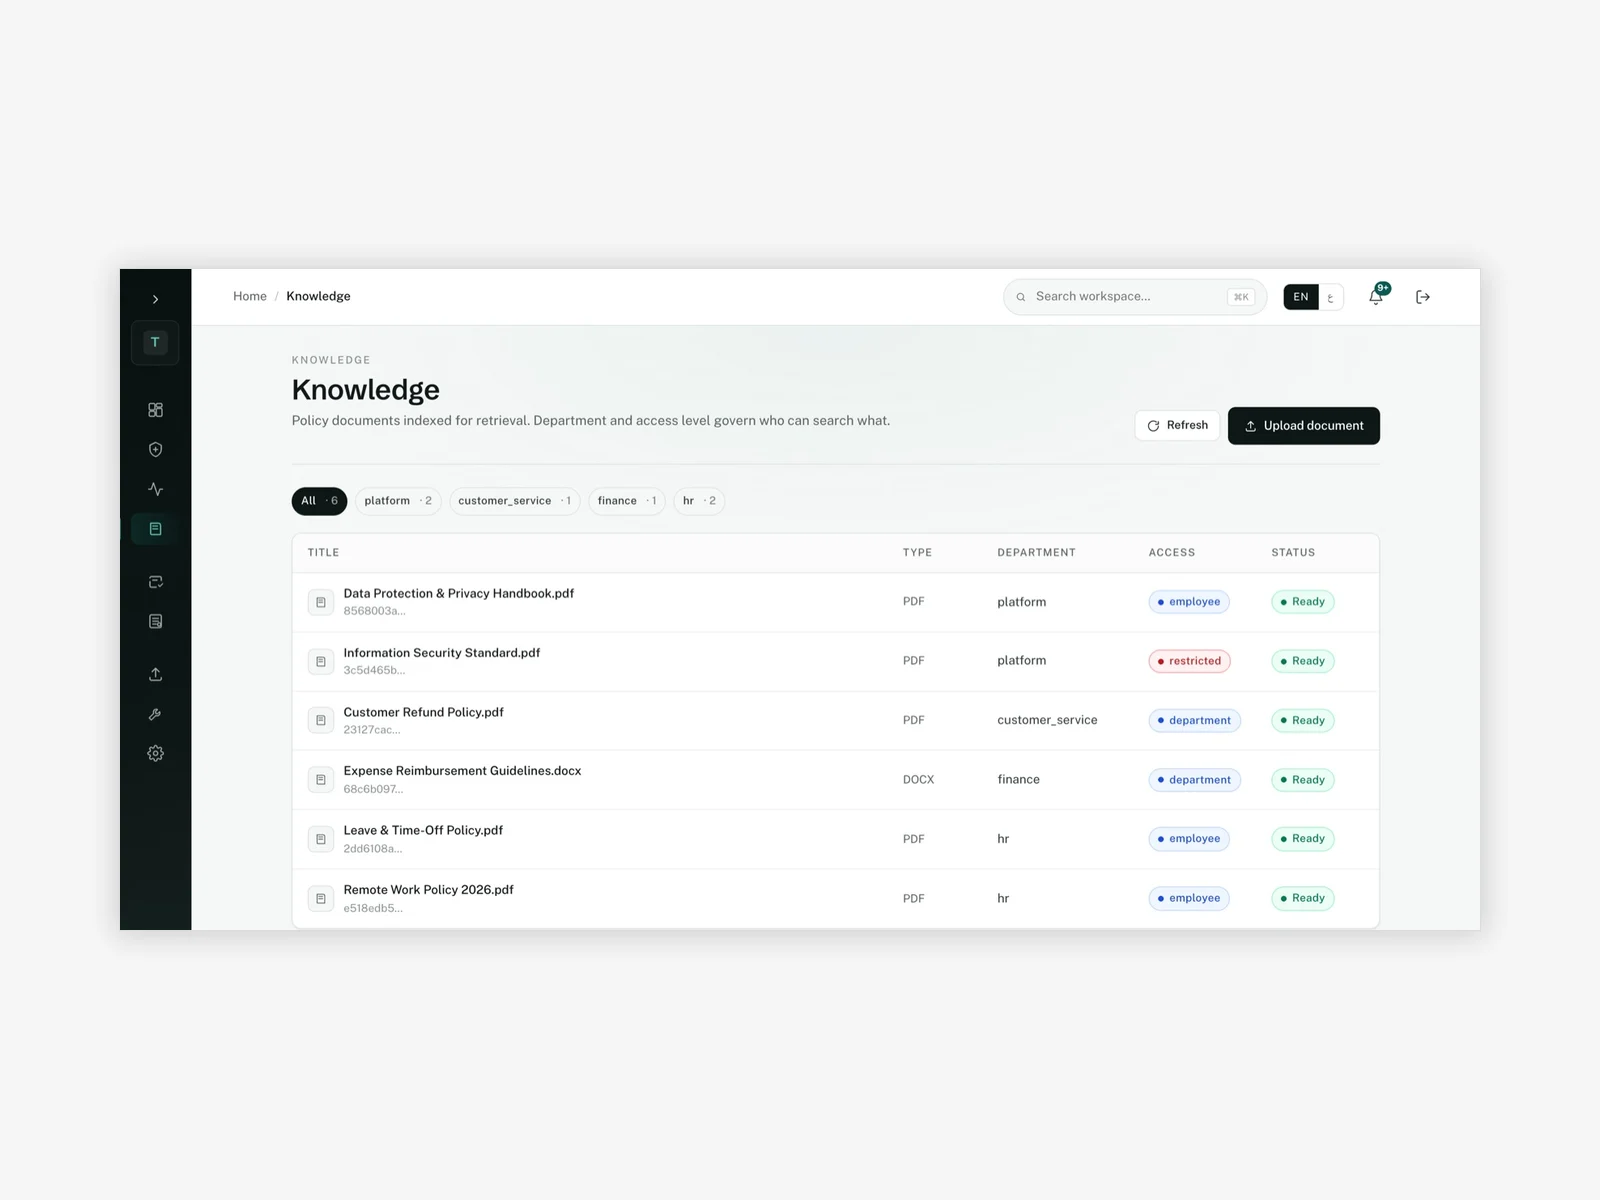Click the Refresh button

(x=1177, y=425)
